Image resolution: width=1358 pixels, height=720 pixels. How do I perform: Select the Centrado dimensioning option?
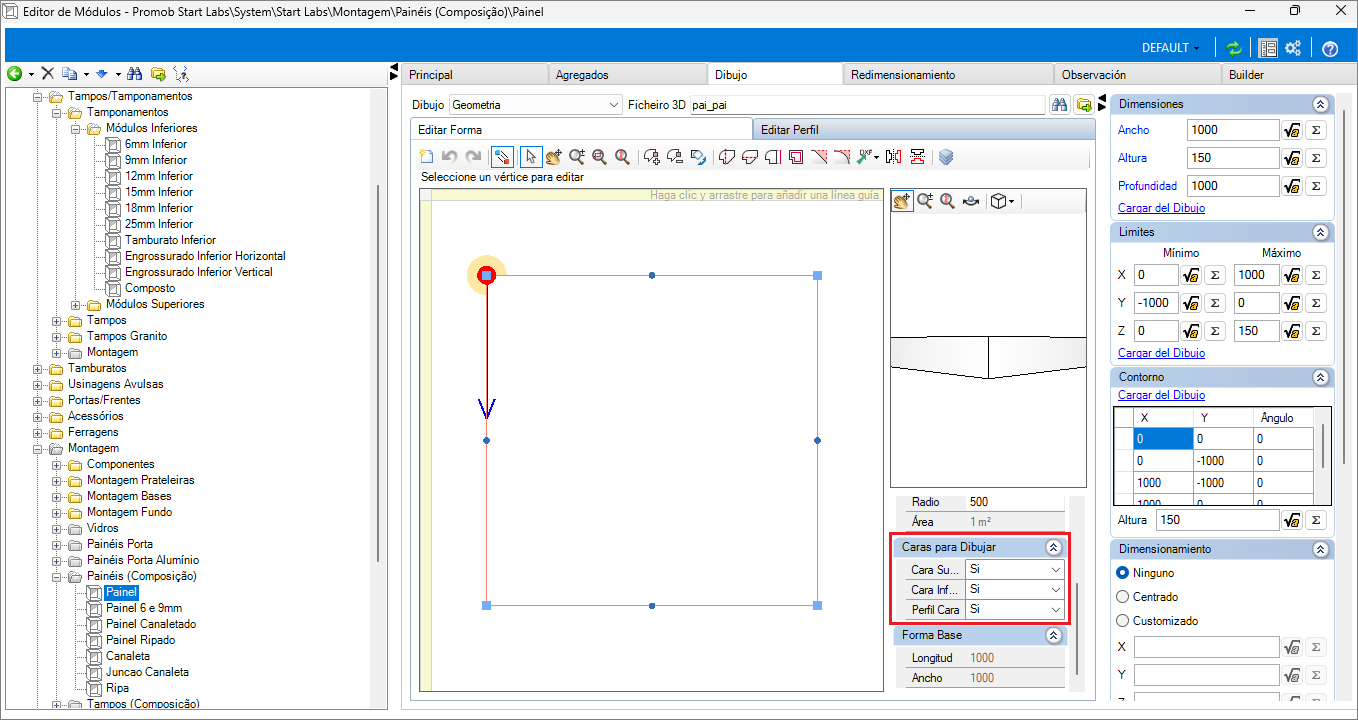[x=1122, y=597]
